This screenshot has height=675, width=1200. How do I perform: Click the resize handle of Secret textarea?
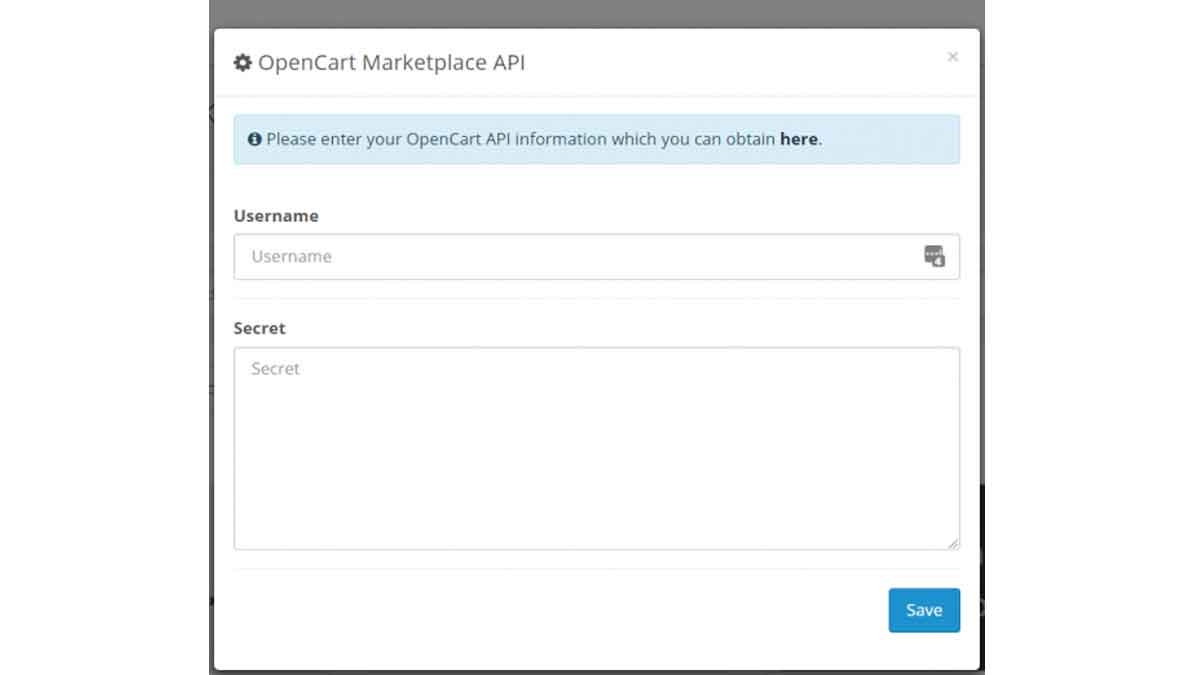point(953,543)
